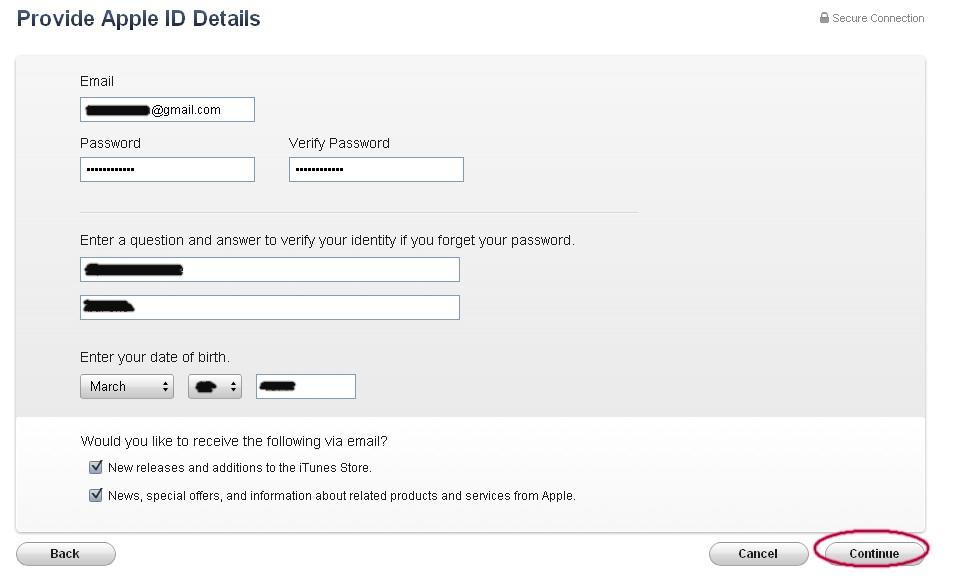Click into the Password field
The width and height of the screenshot is (964, 588).
click(167, 169)
